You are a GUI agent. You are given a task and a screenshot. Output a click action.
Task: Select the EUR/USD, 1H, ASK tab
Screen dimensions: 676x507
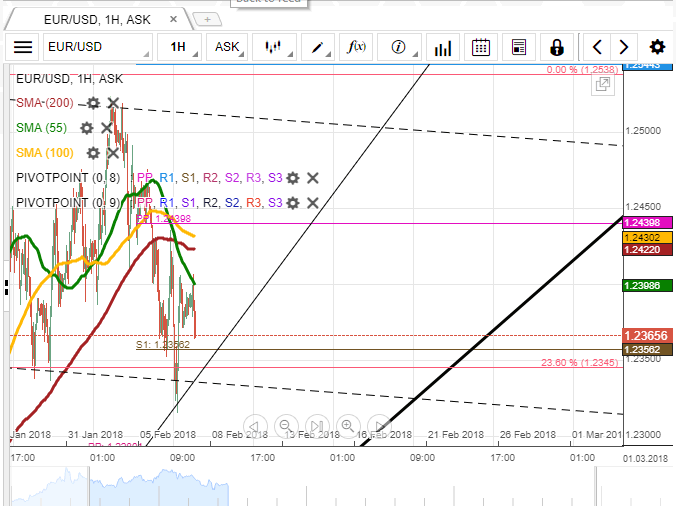tap(97, 19)
